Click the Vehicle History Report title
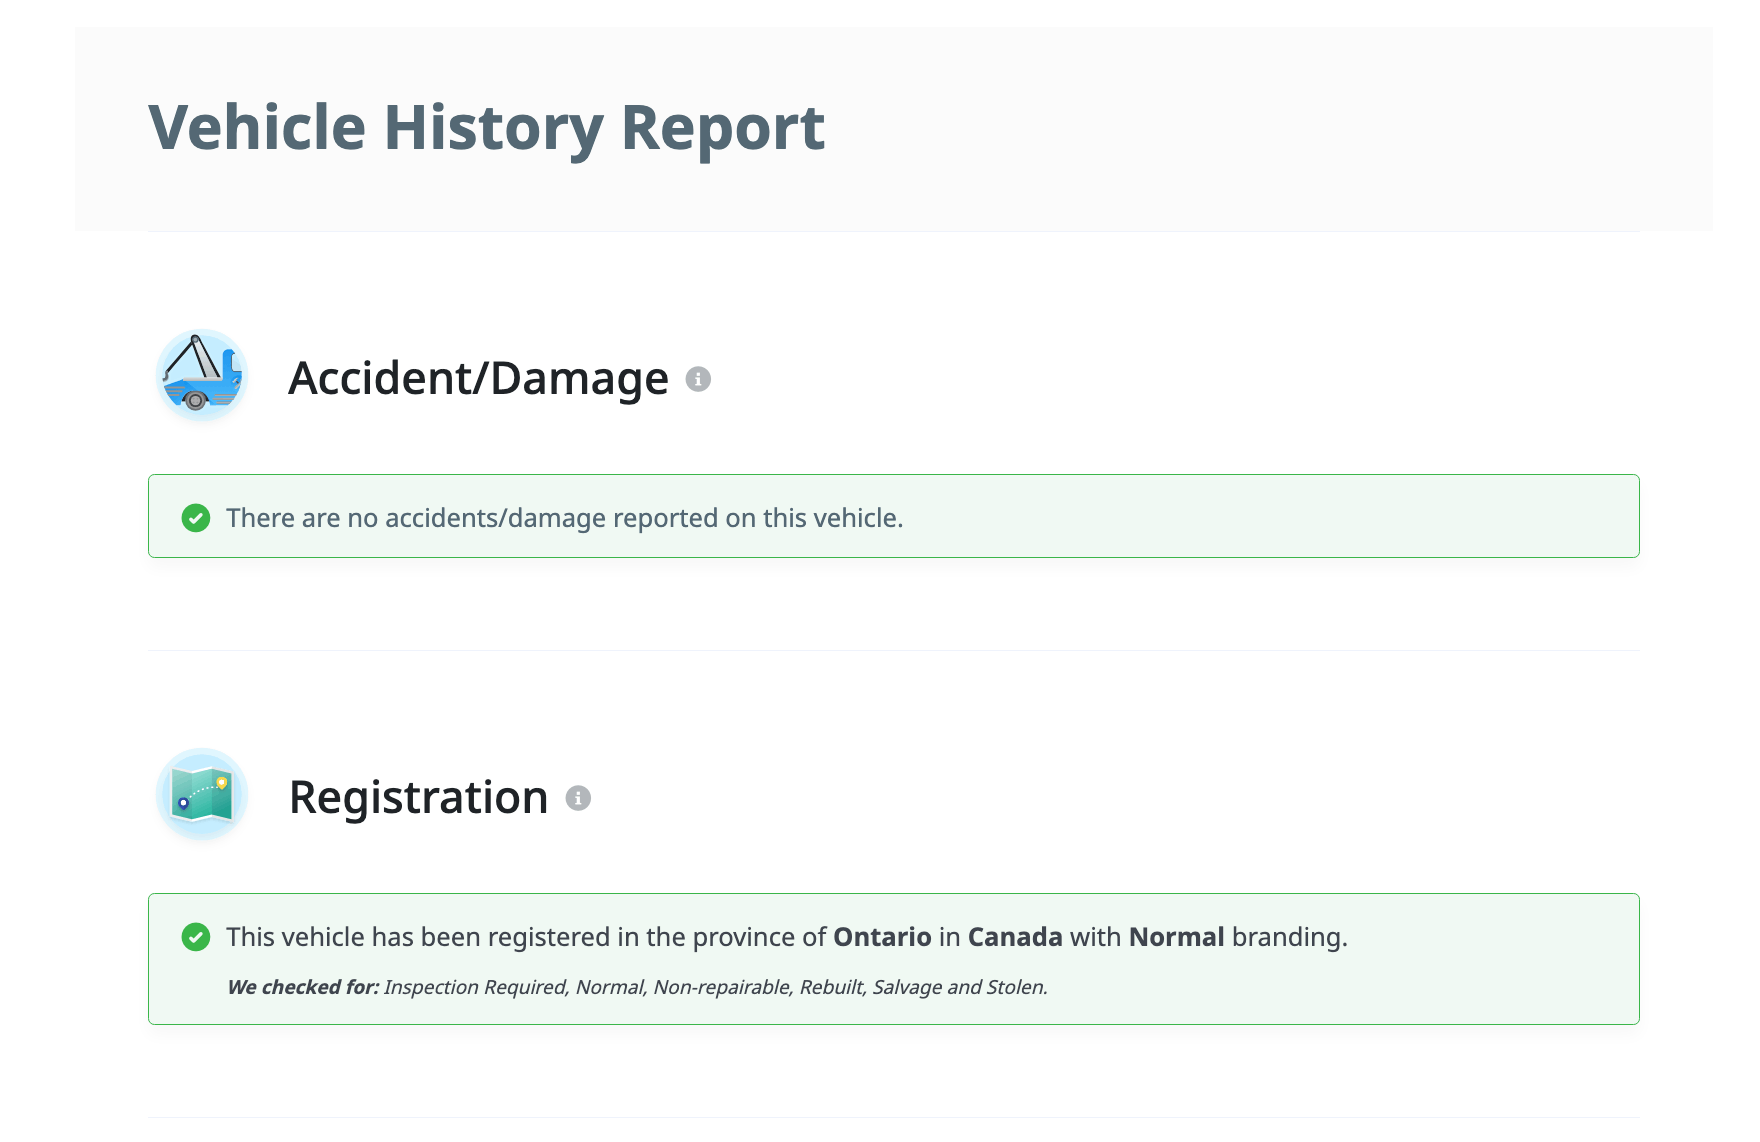This screenshot has width=1760, height=1142. [486, 128]
